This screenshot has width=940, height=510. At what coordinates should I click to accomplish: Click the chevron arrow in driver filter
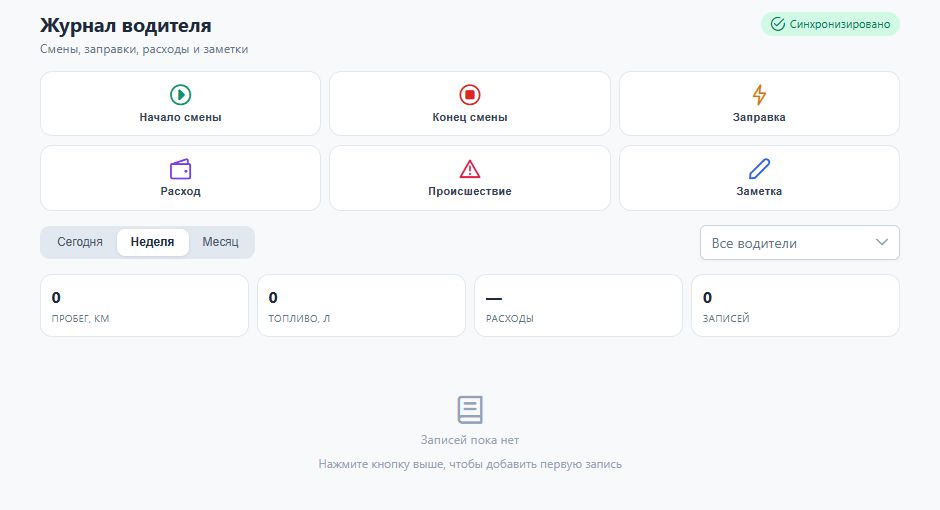tap(881, 242)
